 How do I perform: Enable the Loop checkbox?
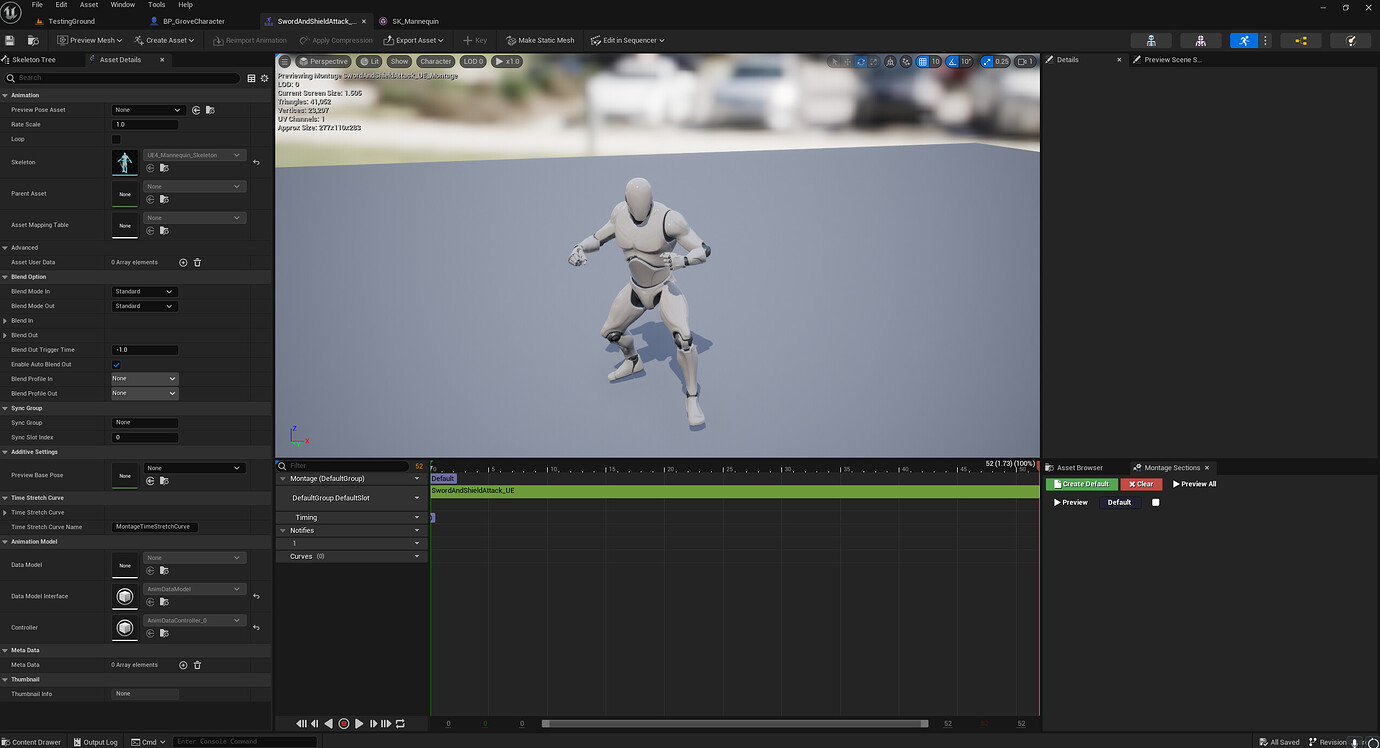(x=116, y=139)
